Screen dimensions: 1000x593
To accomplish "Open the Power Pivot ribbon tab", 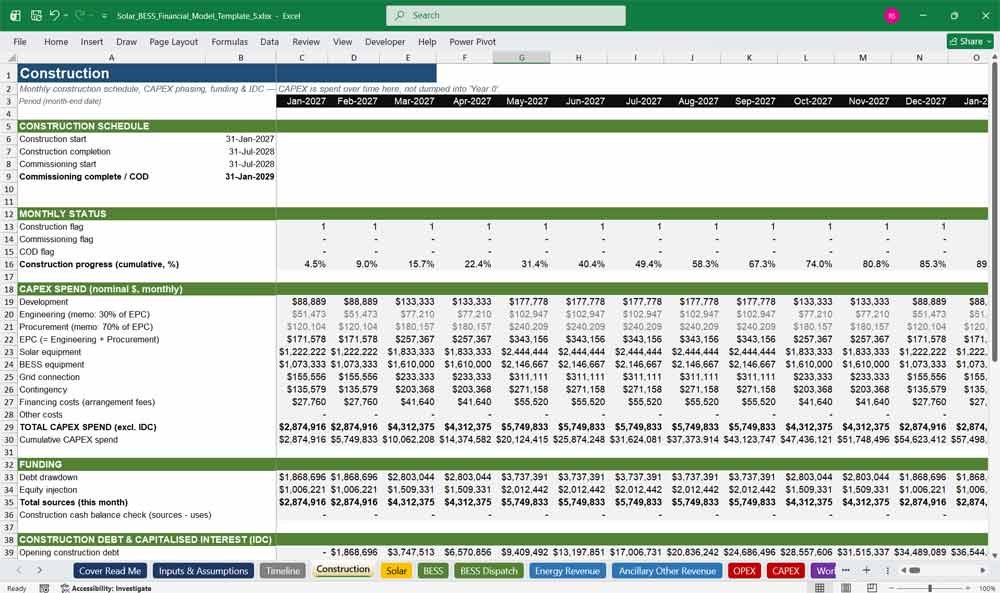I will click(472, 41).
